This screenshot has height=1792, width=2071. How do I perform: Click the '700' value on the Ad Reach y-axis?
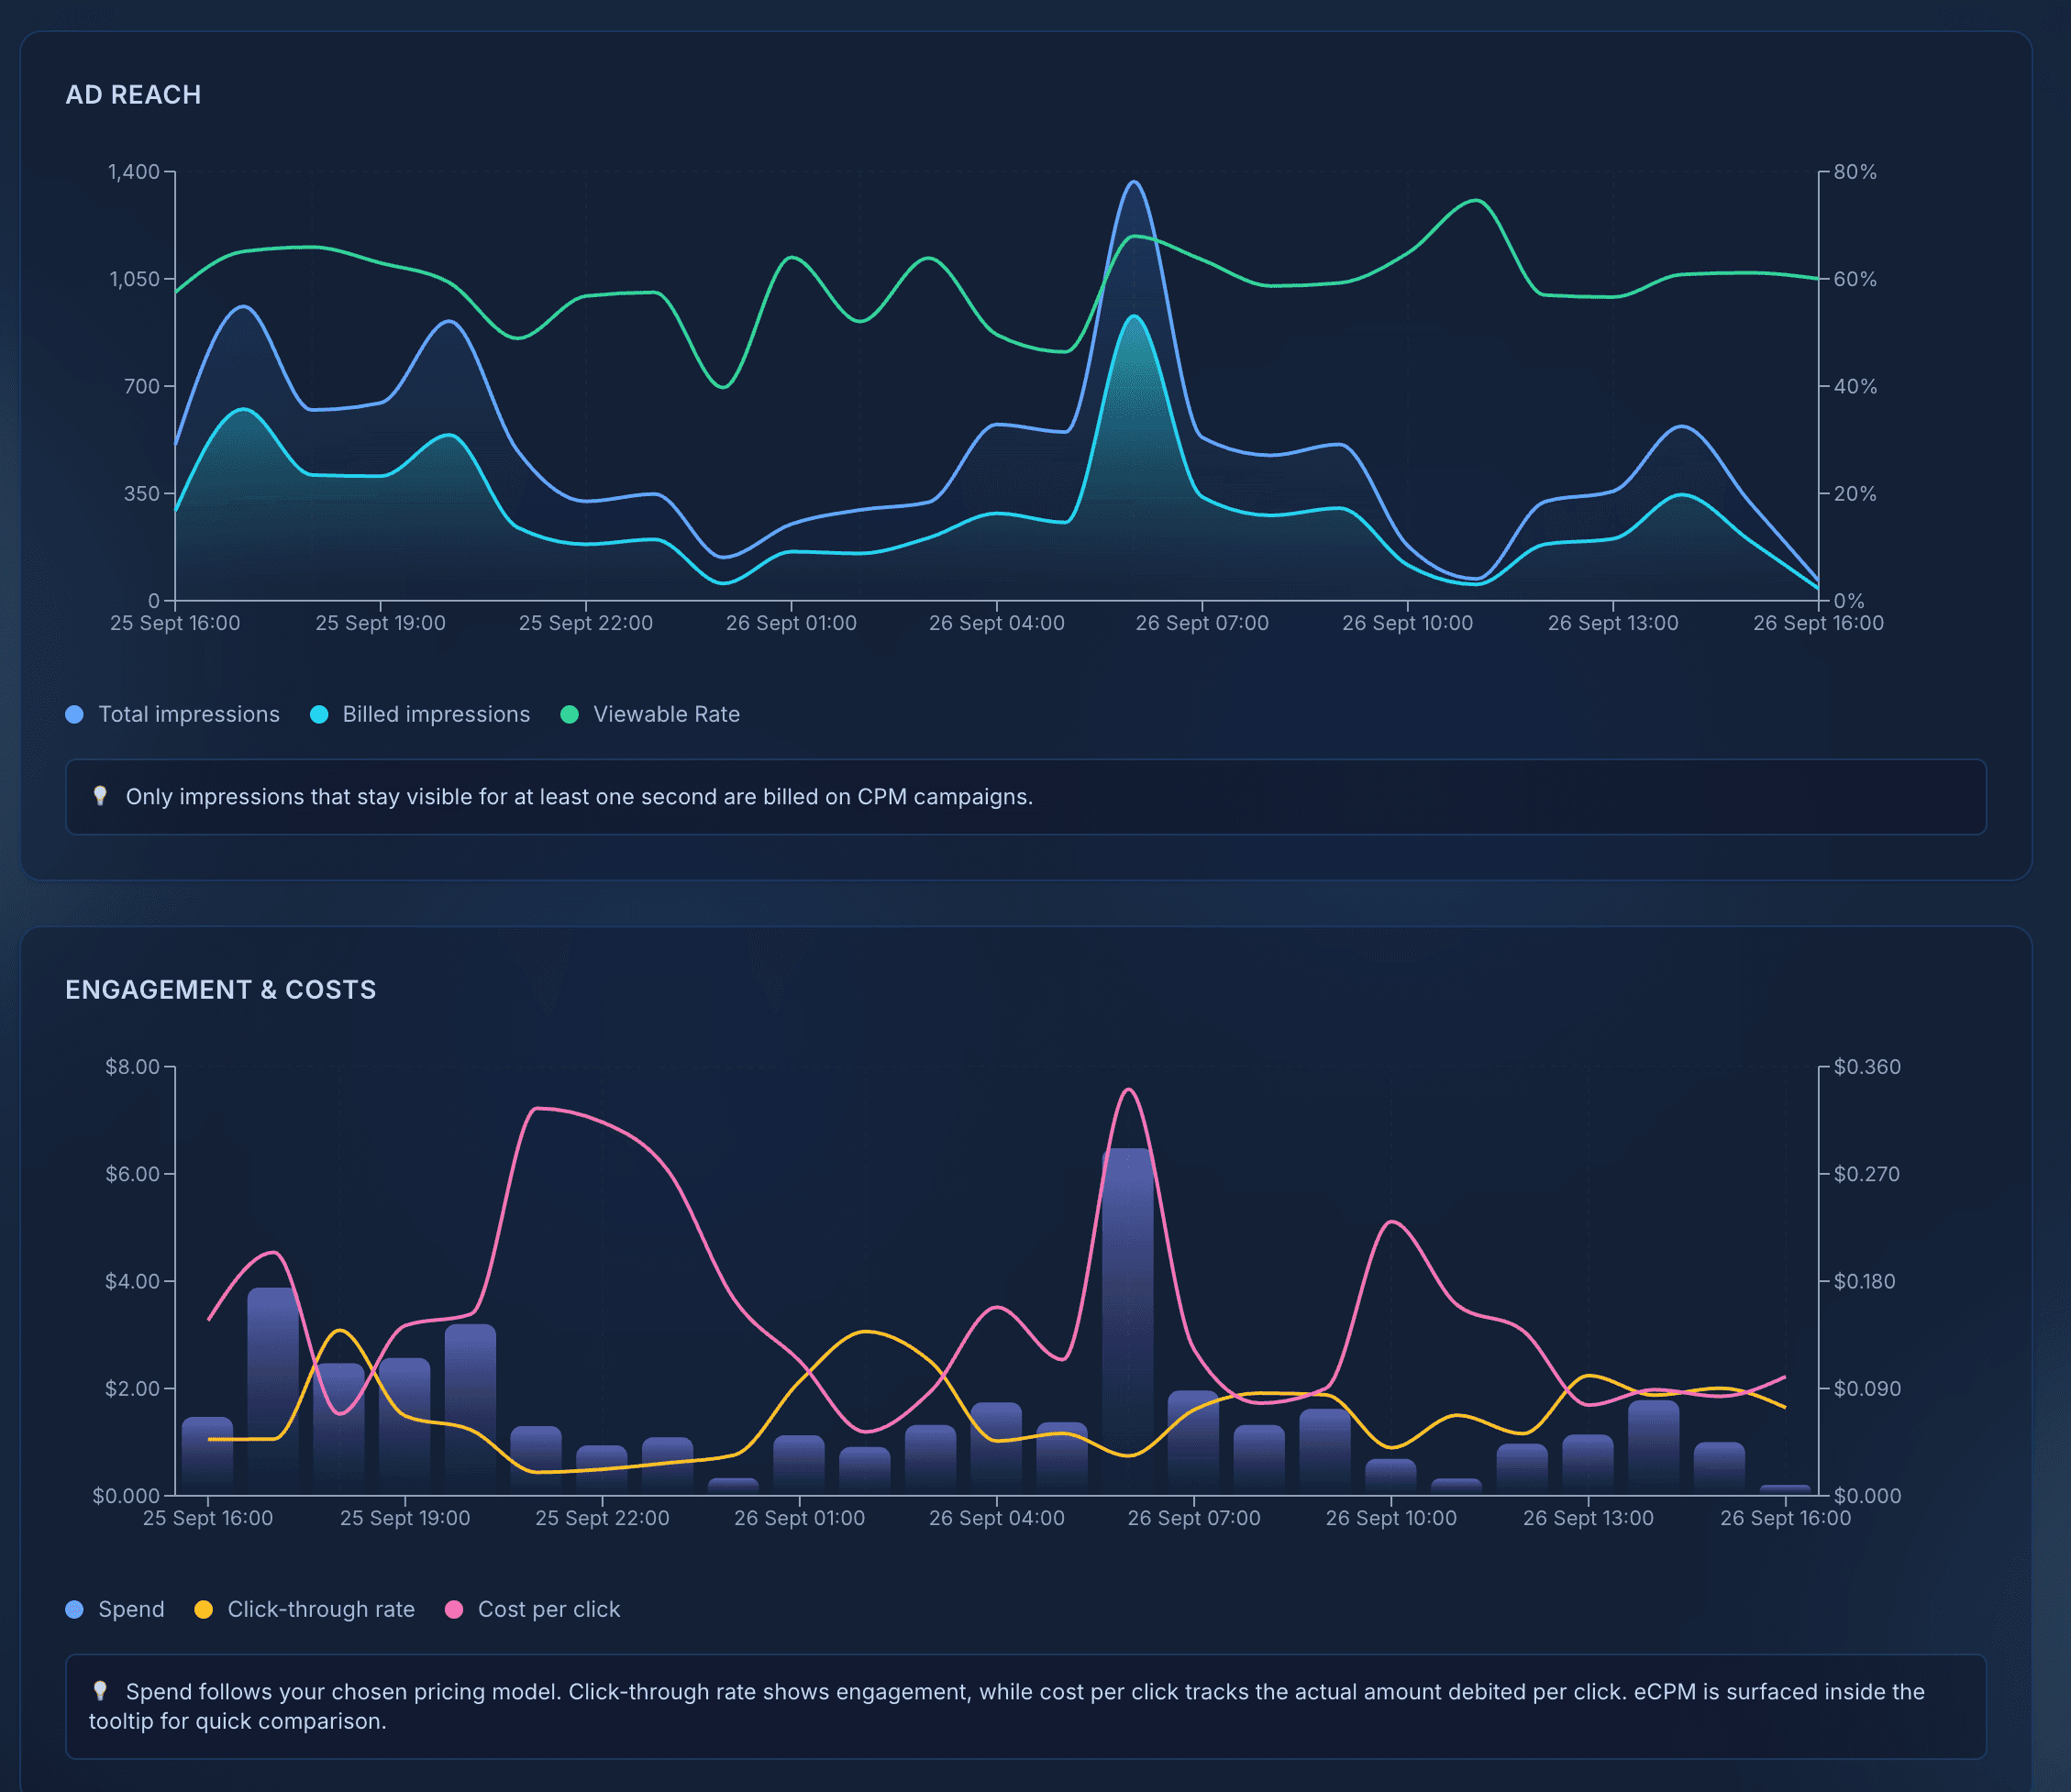(x=142, y=386)
